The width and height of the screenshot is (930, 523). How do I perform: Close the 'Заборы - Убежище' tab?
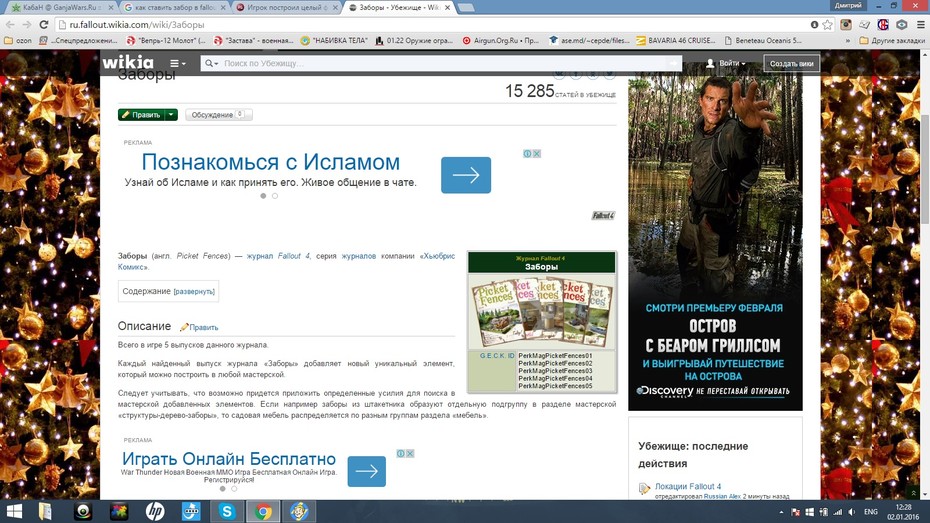click(x=447, y=8)
